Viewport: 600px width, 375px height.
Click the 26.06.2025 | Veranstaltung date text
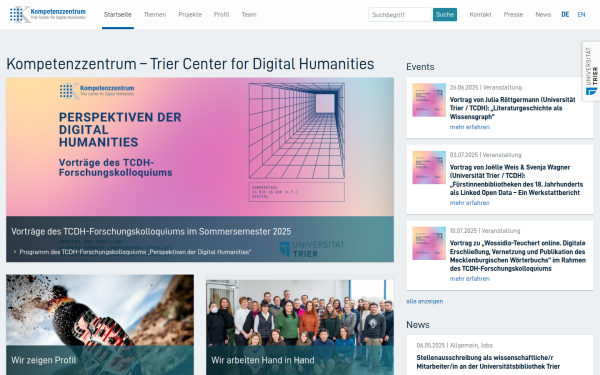point(486,87)
